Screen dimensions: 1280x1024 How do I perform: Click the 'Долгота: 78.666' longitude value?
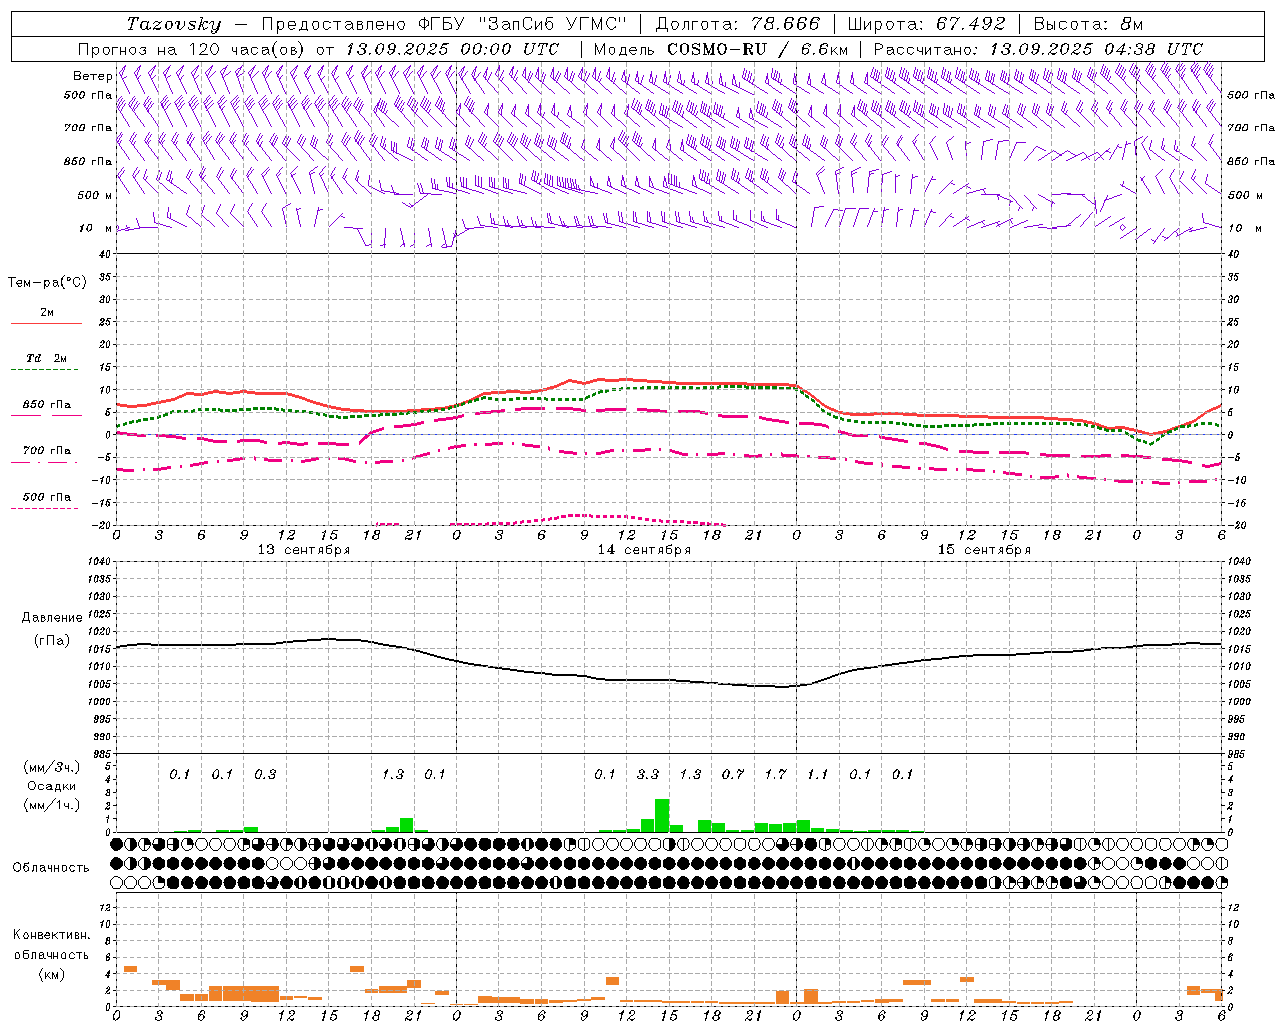click(x=737, y=24)
